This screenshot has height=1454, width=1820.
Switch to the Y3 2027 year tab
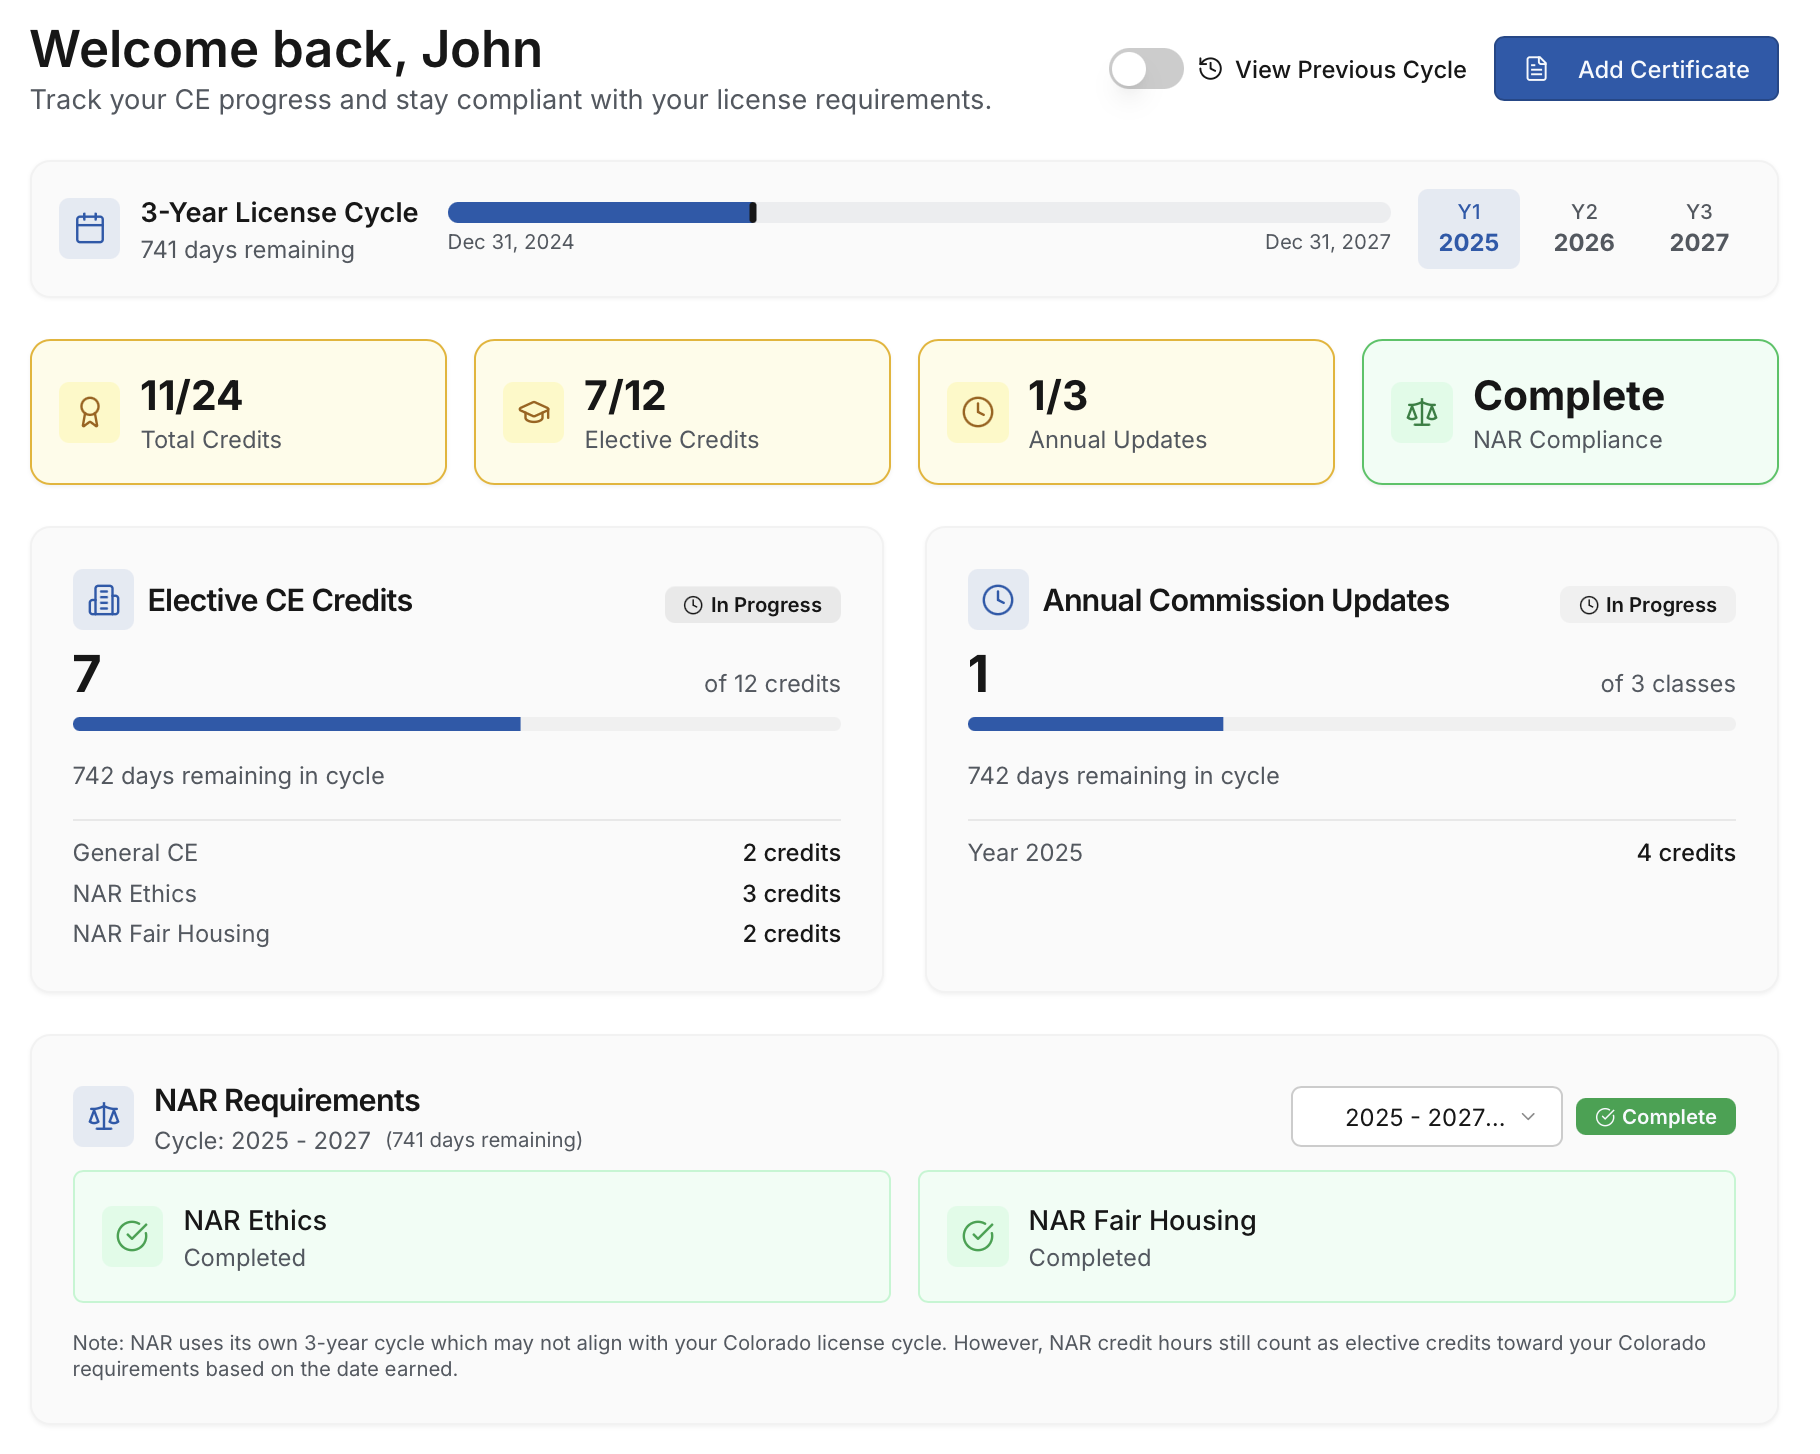(x=1699, y=229)
